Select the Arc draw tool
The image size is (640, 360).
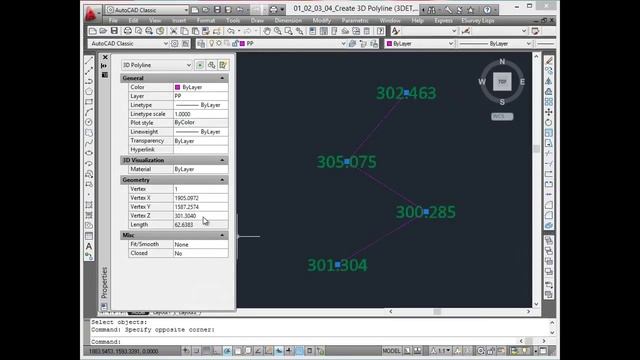89,112
